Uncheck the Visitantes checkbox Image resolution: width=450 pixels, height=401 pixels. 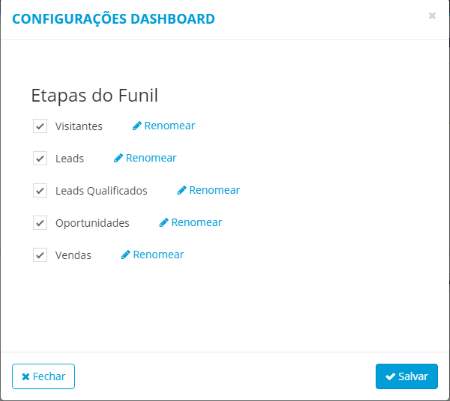pos(40,126)
